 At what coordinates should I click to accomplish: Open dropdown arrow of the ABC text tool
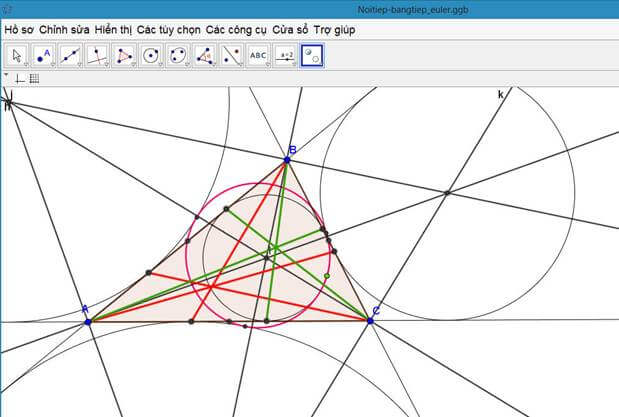point(268,65)
